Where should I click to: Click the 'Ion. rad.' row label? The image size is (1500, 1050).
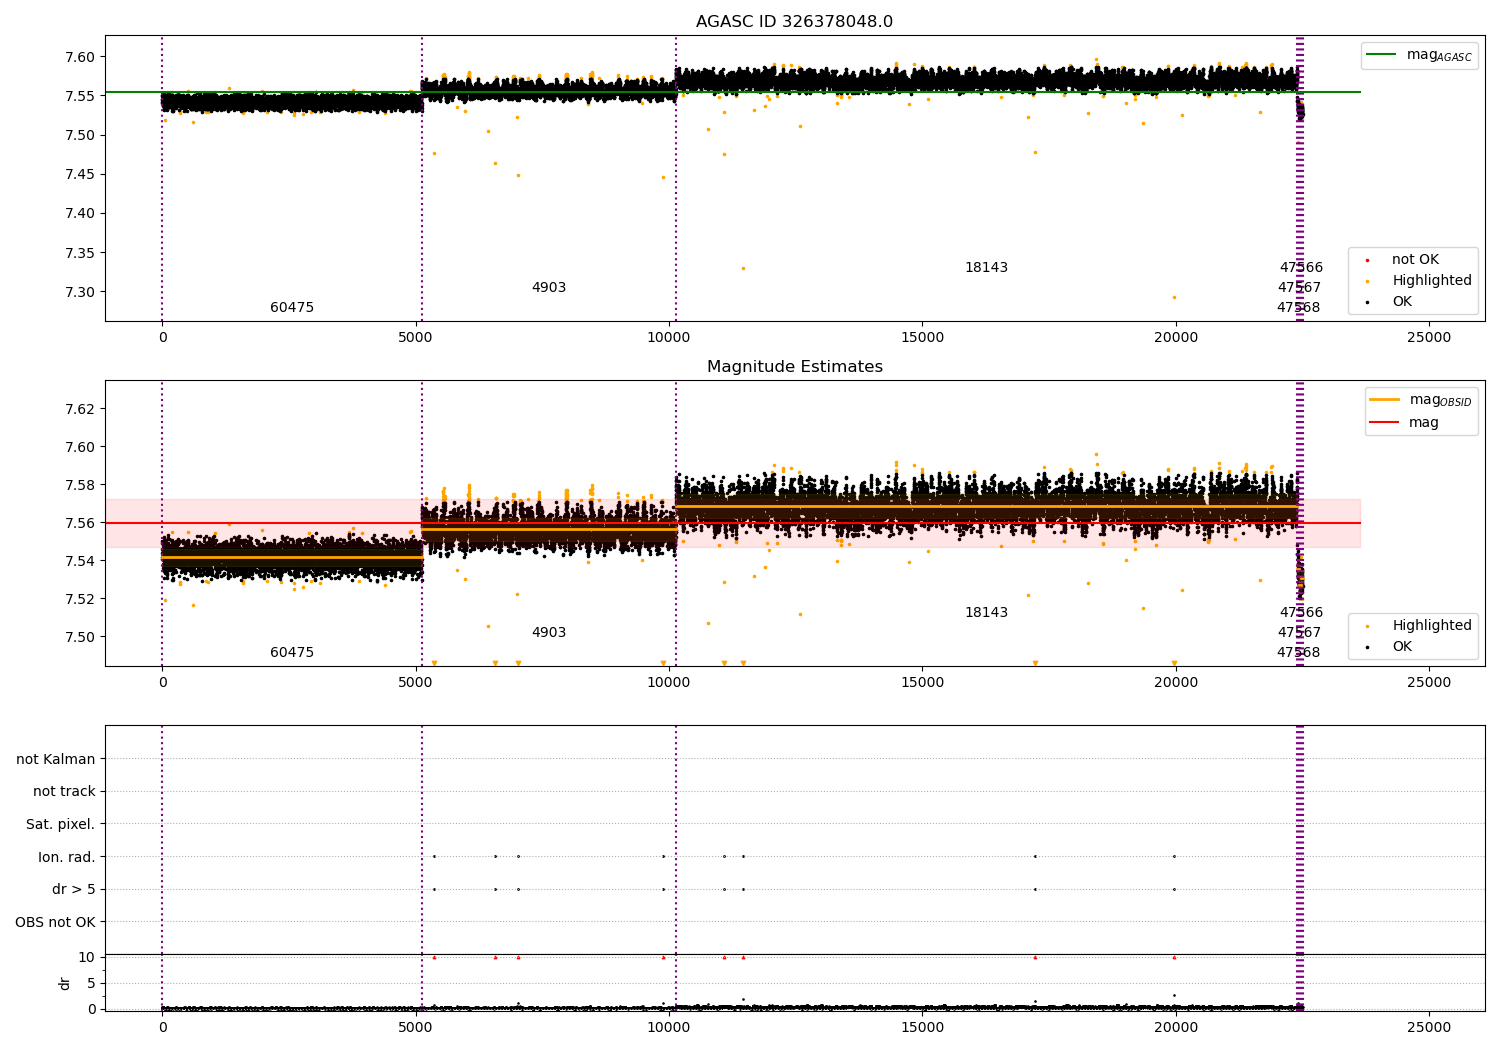coord(67,857)
